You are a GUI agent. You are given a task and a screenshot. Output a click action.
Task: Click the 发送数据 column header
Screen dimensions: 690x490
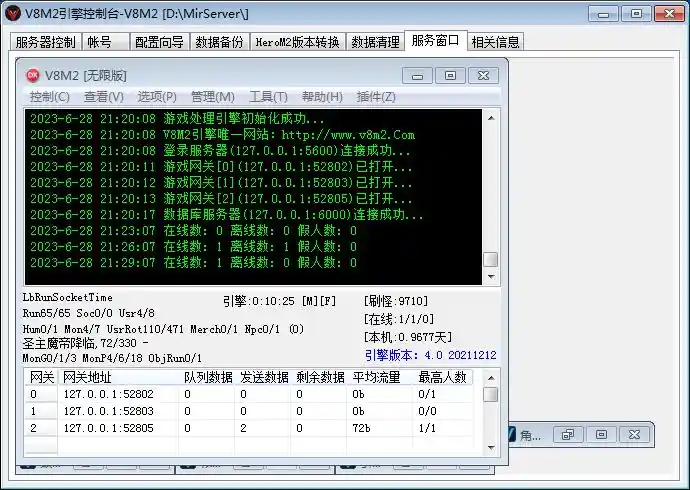[263, 377]
